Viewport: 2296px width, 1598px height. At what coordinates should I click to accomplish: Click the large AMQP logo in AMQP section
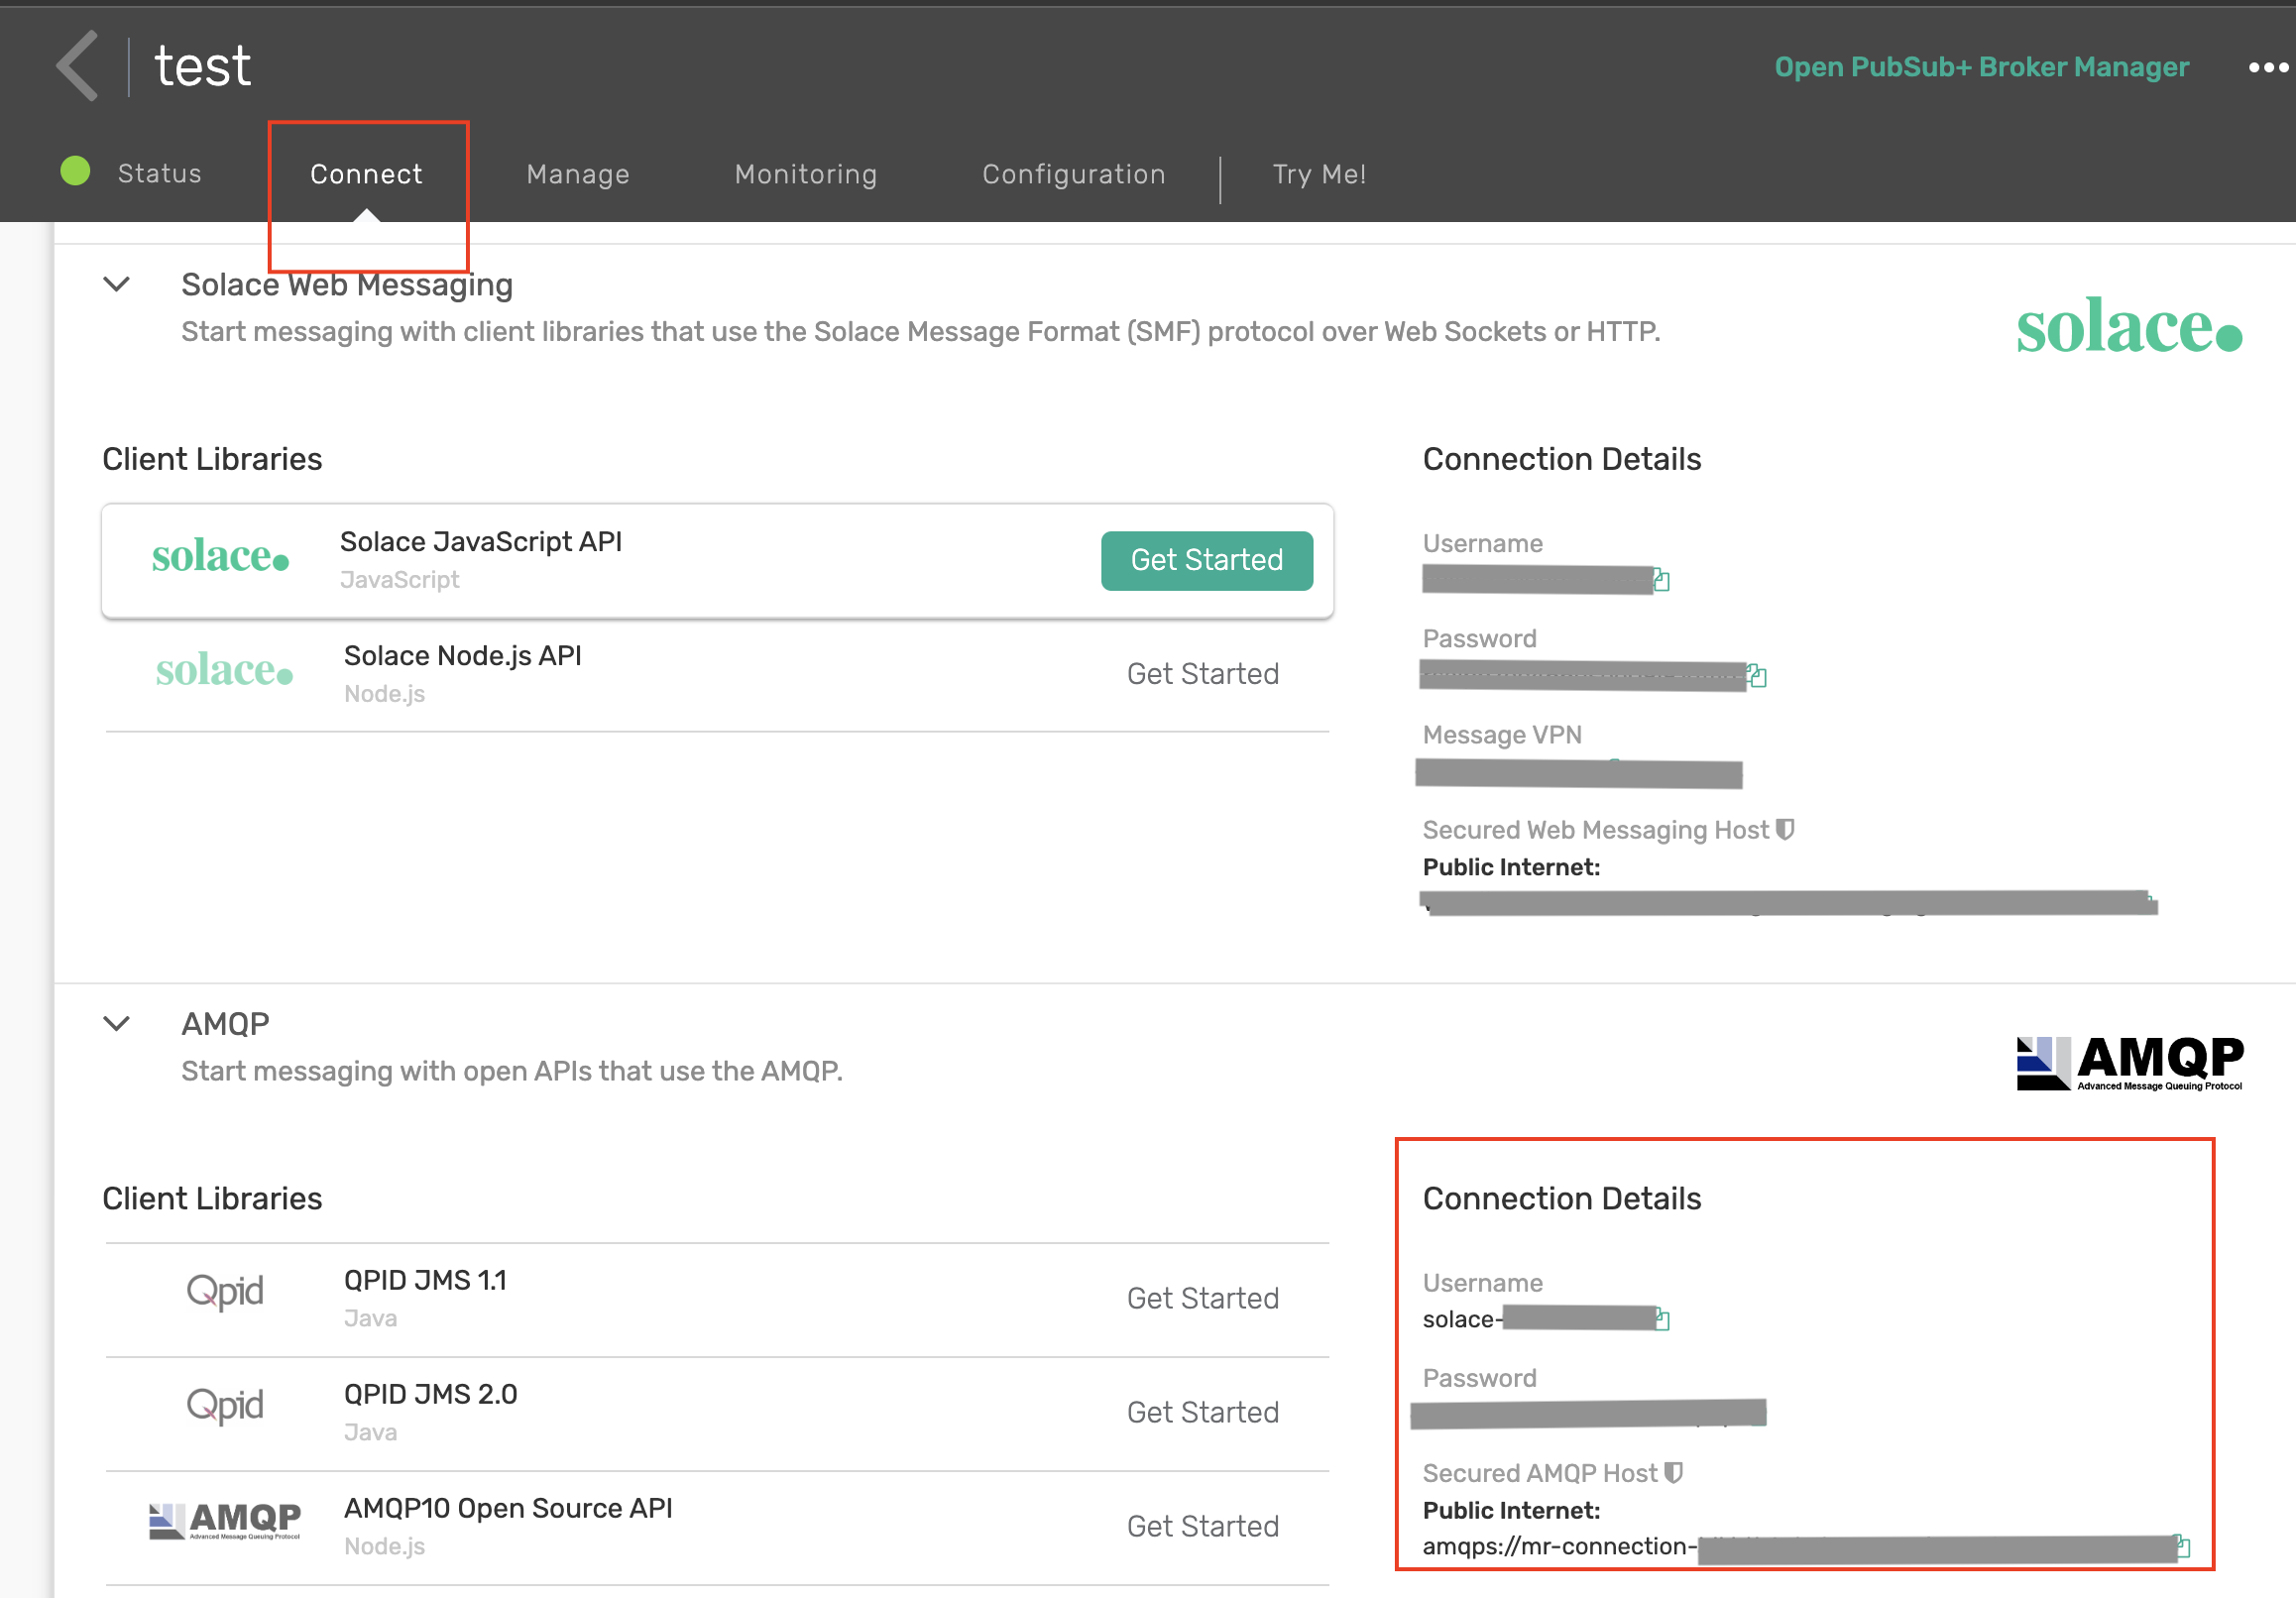[x=2130, y=1063]
